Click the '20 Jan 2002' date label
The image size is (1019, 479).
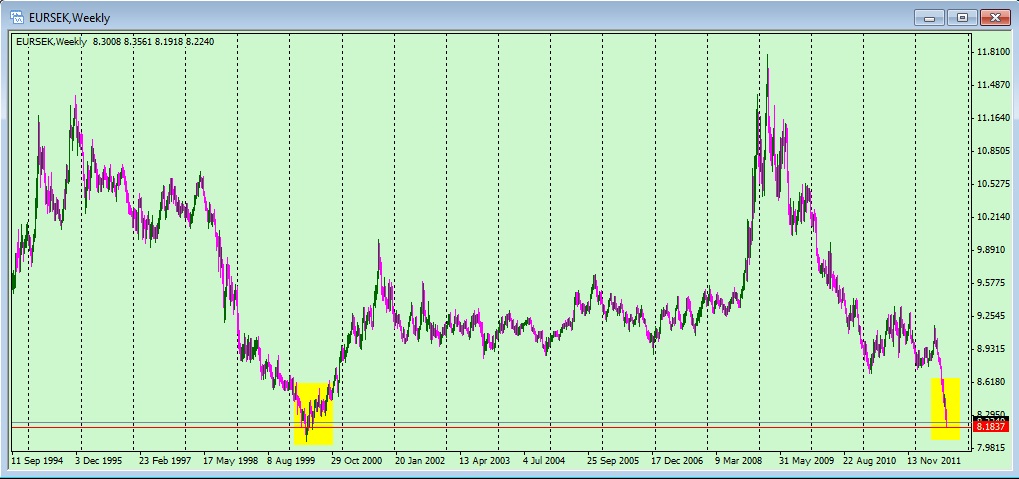[x=420, y=460]
